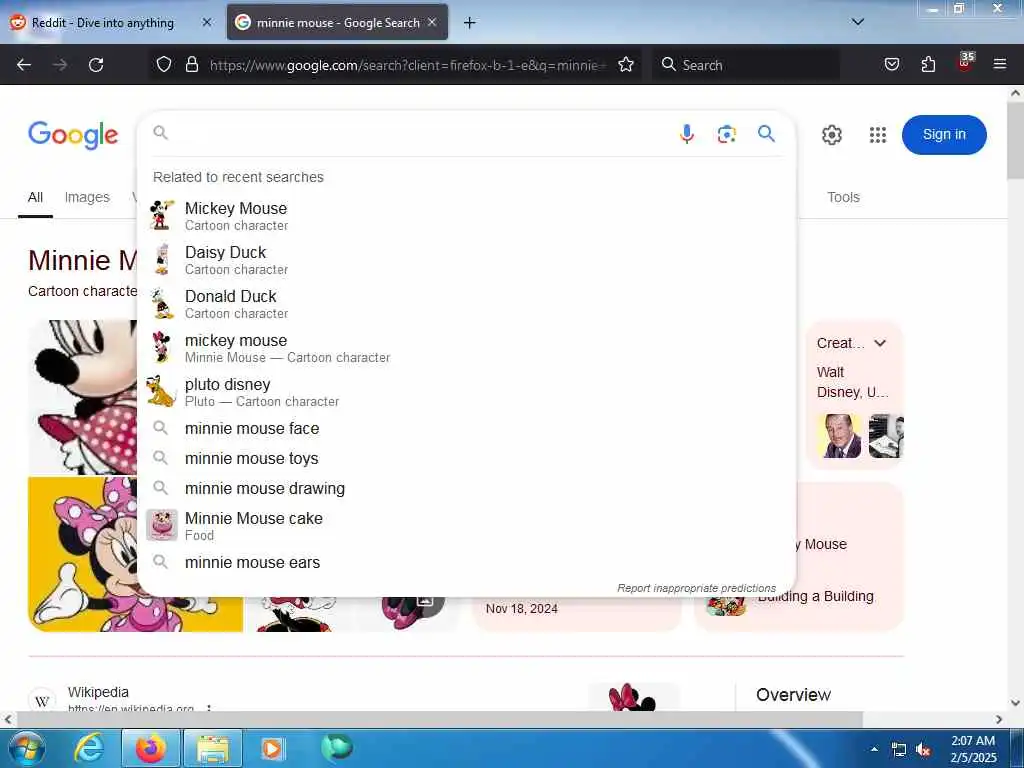Choose lowercase mickey mouse suggestion
Screen dimensions: 1024x768
(x=467, y=348)
